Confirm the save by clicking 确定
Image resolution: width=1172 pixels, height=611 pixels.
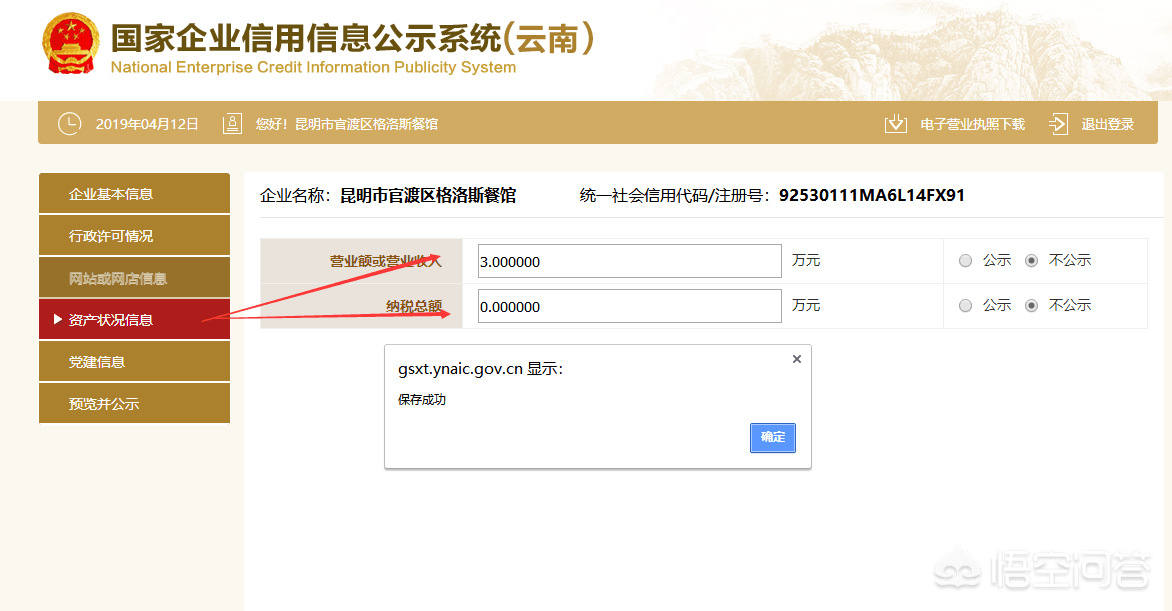(772, 438)
